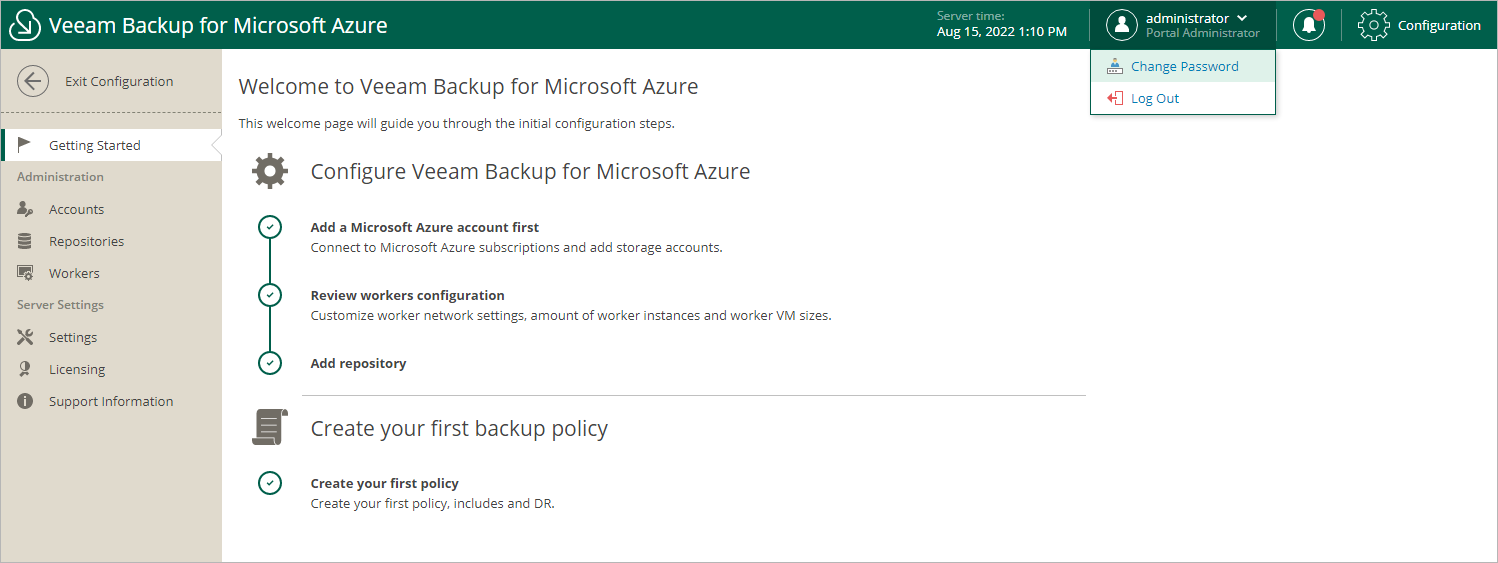Click the Add repository step
1498x563 pixels.
pyautogui.click(x=358, y=363)
